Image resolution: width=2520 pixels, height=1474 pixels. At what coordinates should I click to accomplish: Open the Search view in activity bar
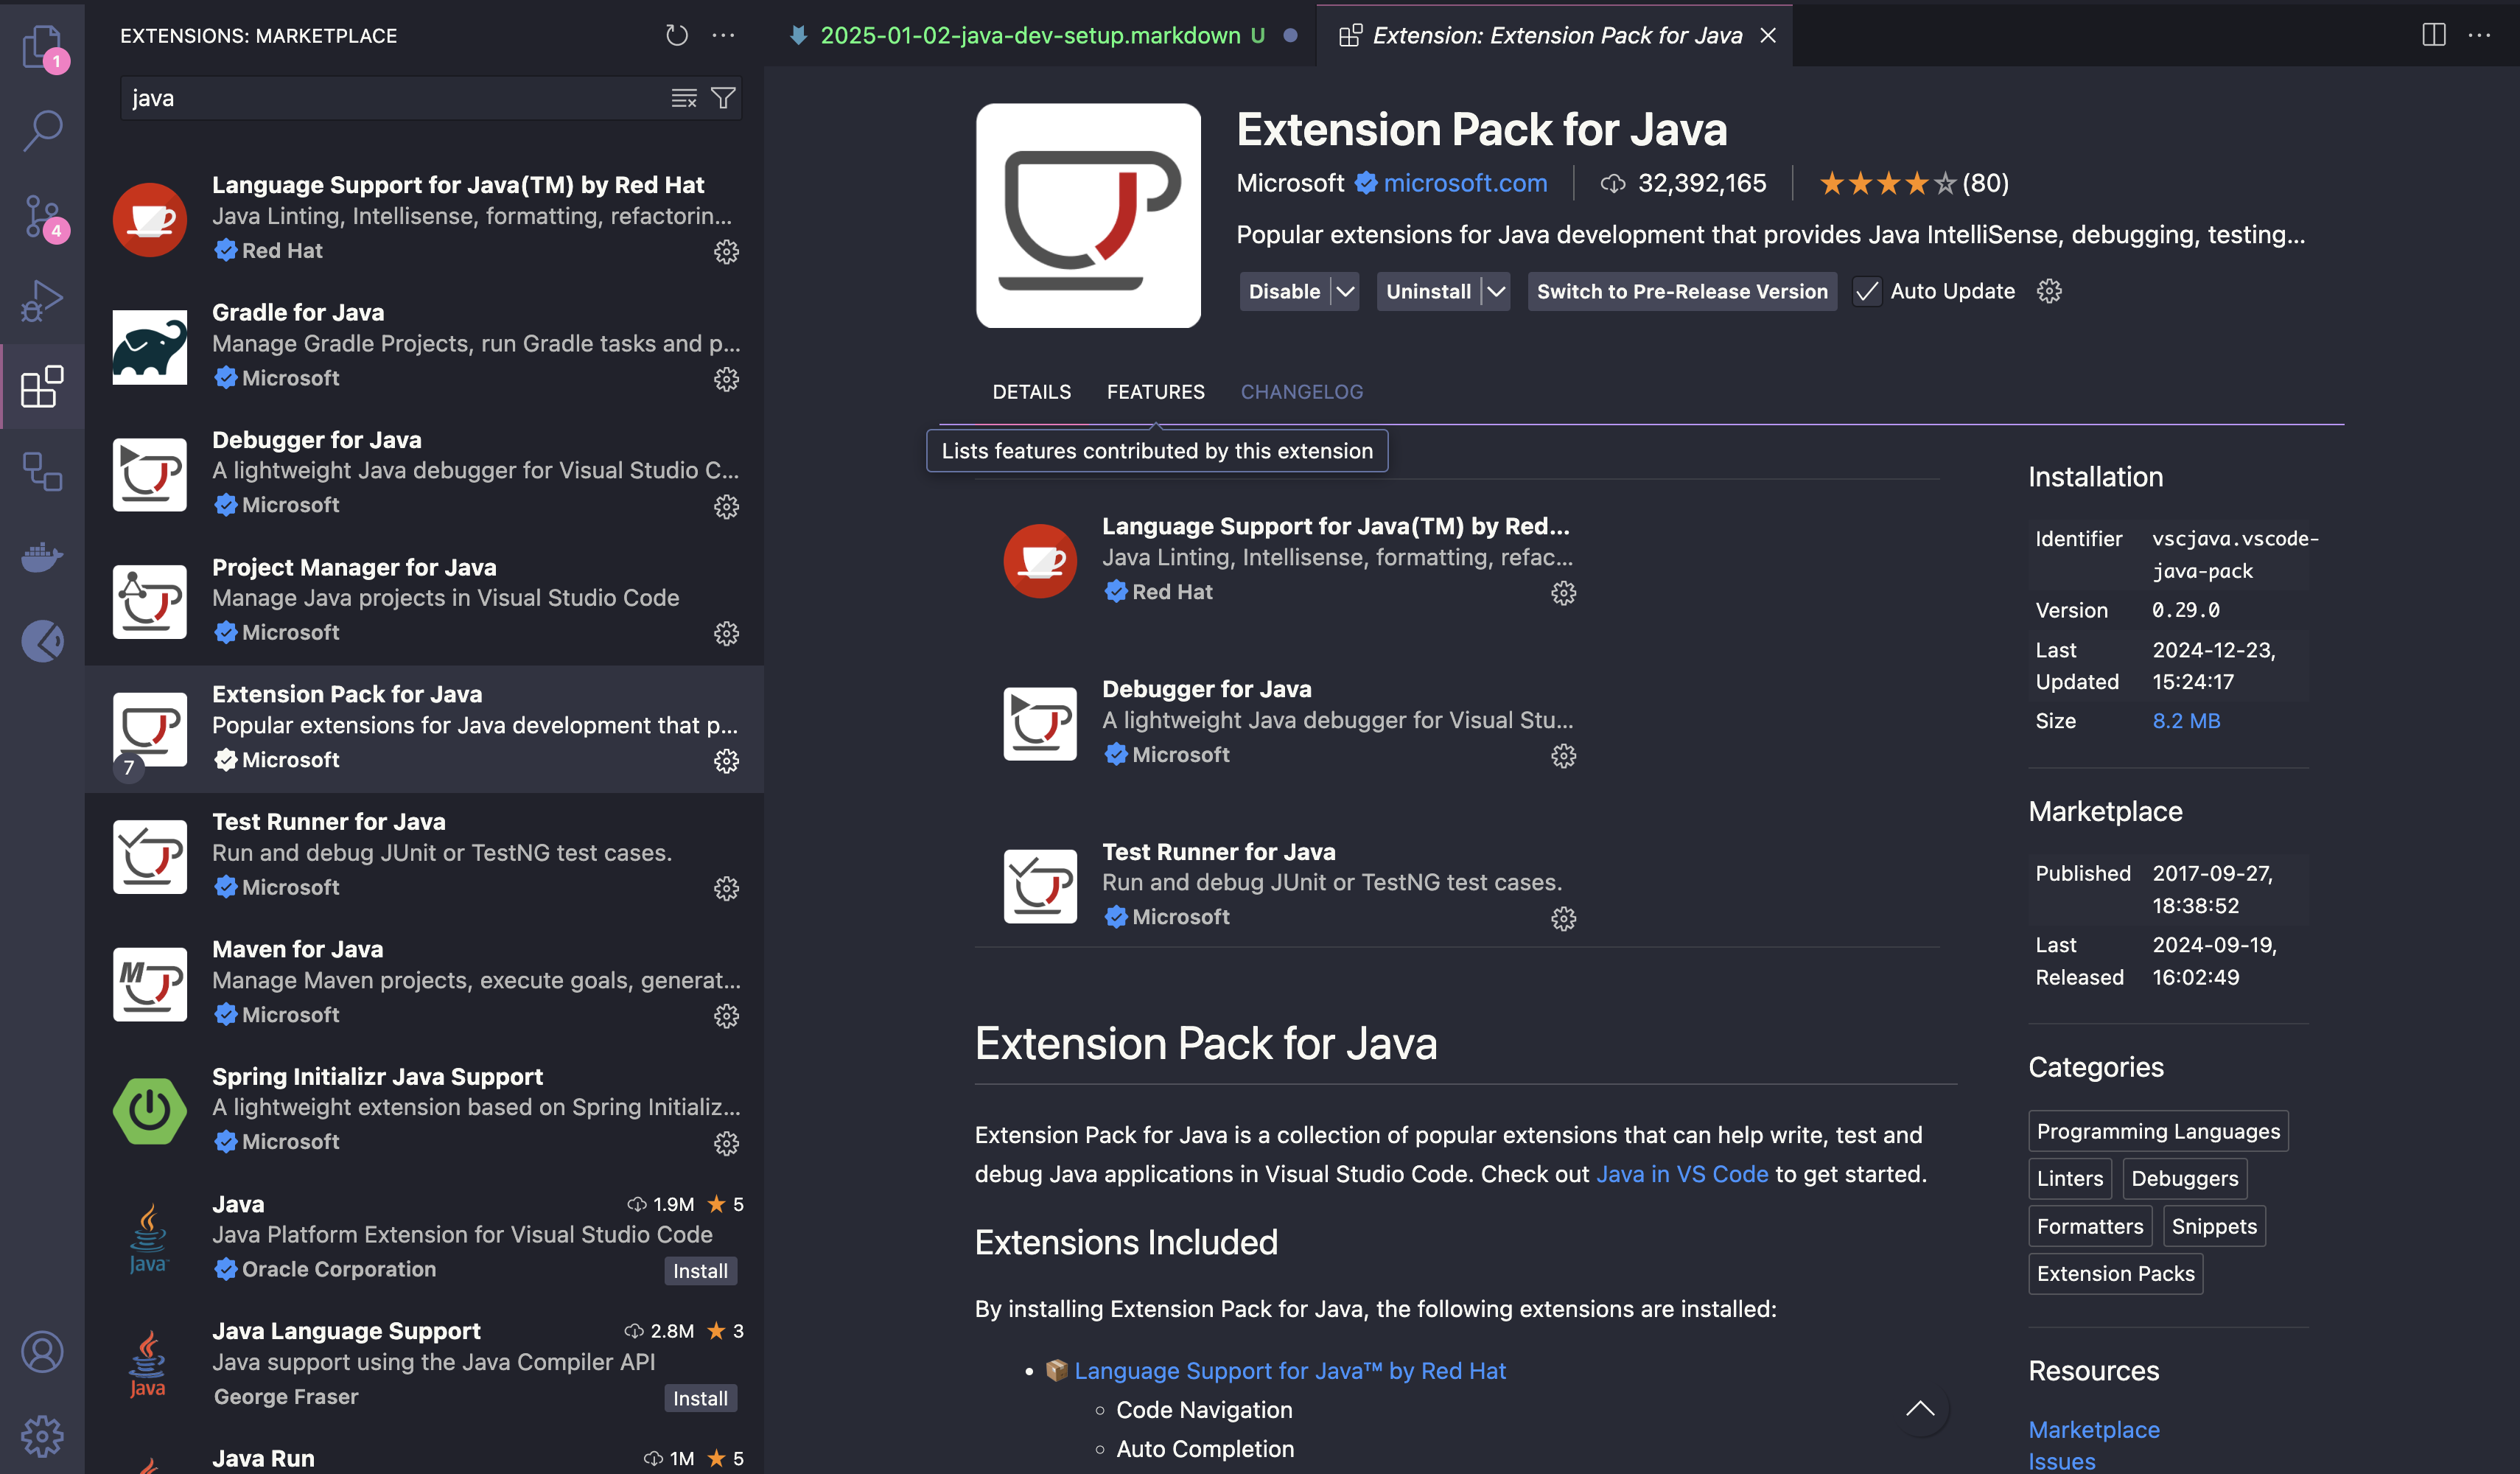(x=42, y=130)
